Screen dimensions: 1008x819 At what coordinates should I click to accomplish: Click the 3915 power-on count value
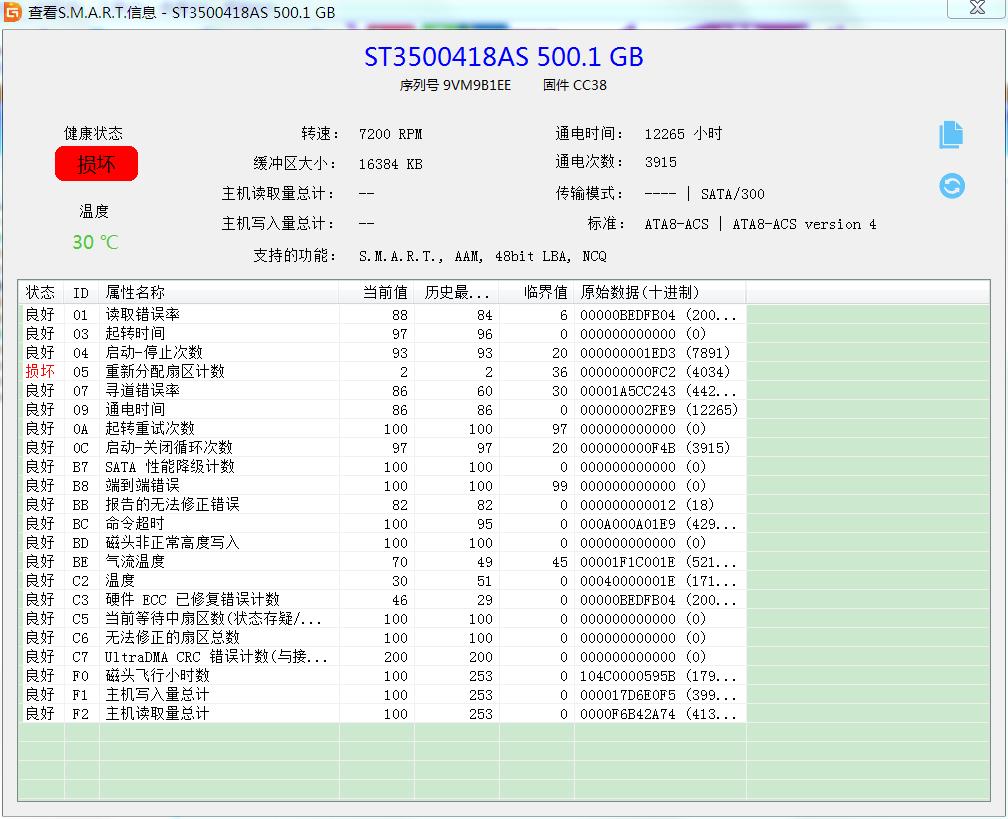point(661,162)
